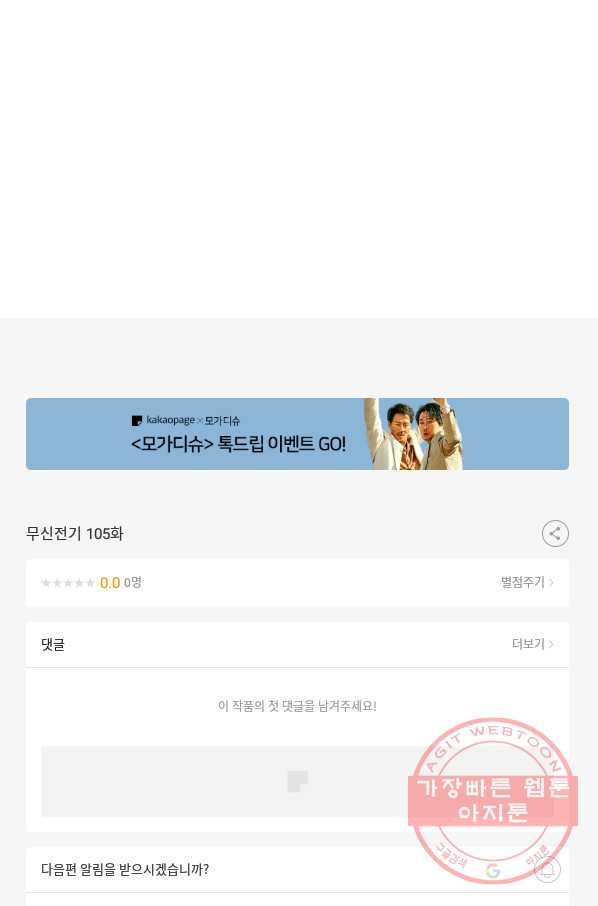Click the 가장빠른 웹툰 아지툰 watermark label

[x=493, y=800]
